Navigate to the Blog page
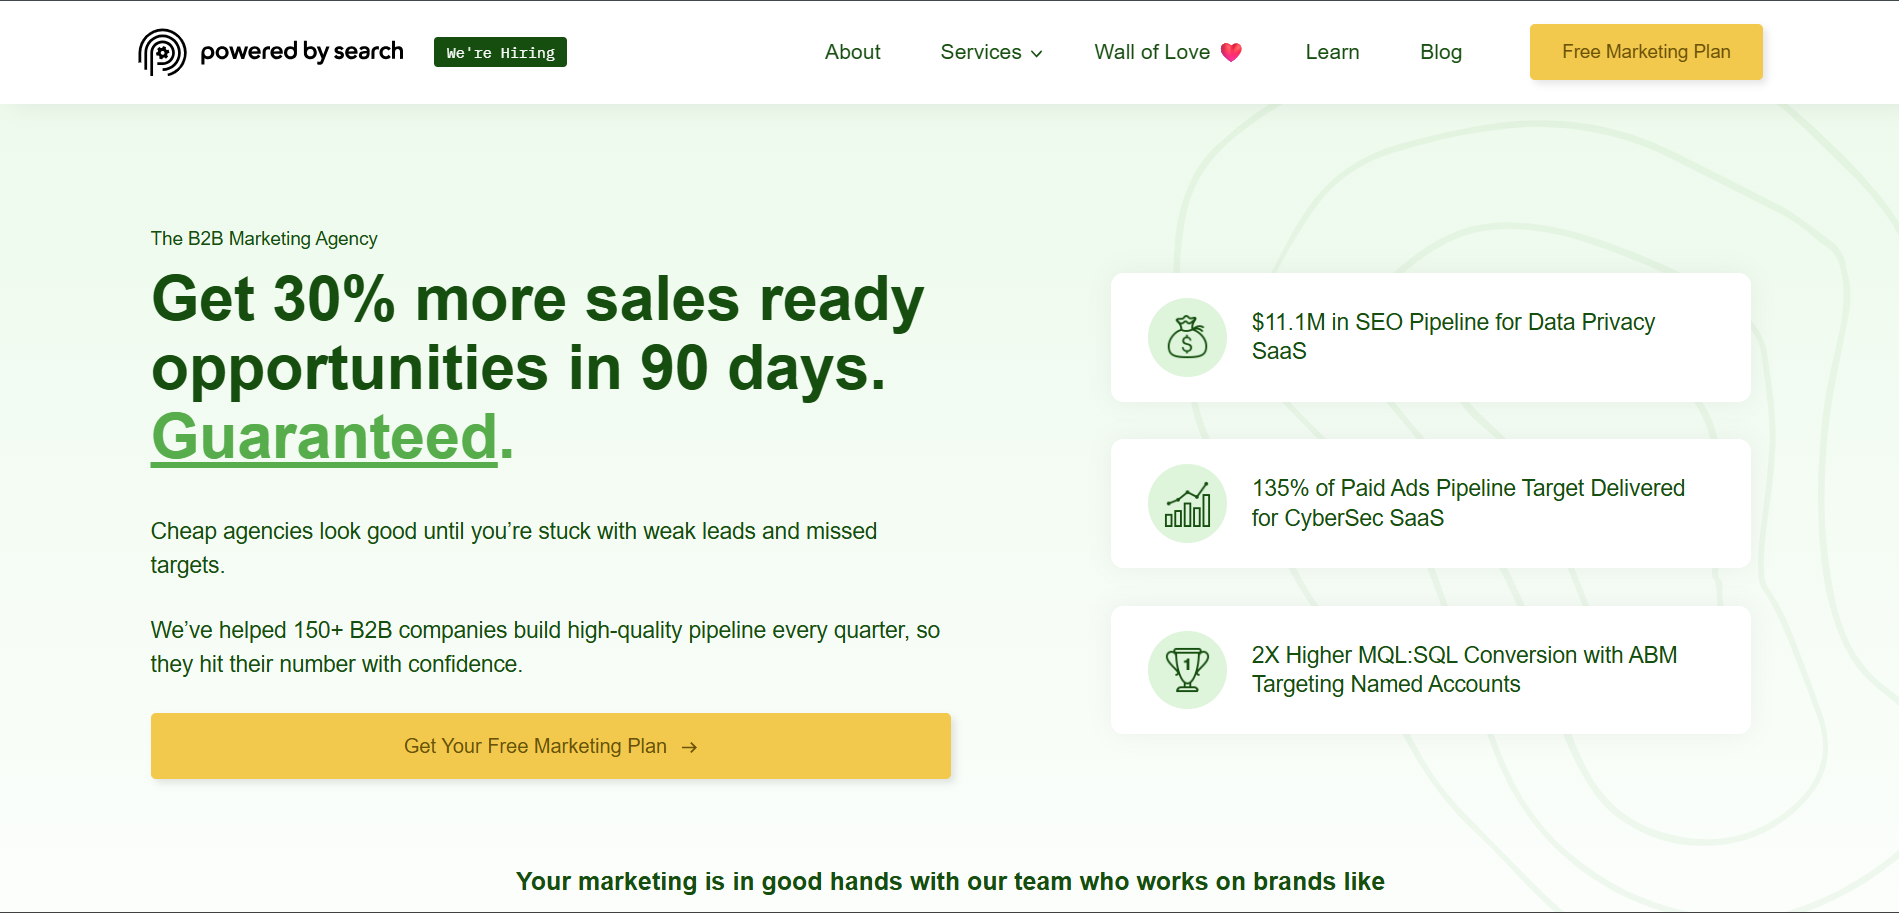 (x=1441, y=52)
